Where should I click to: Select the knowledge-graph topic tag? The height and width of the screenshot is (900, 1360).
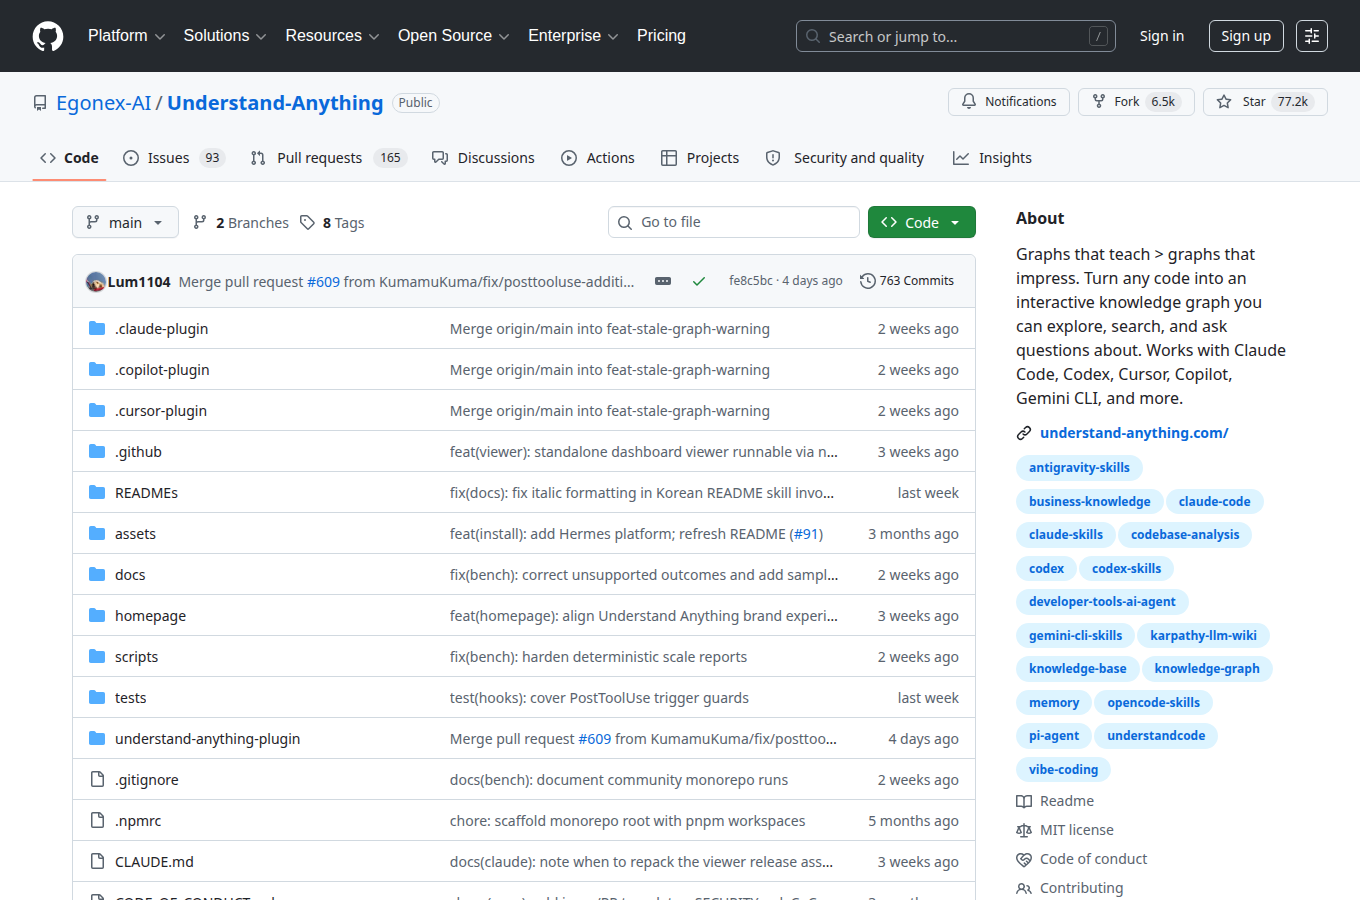coord(1207,669)
